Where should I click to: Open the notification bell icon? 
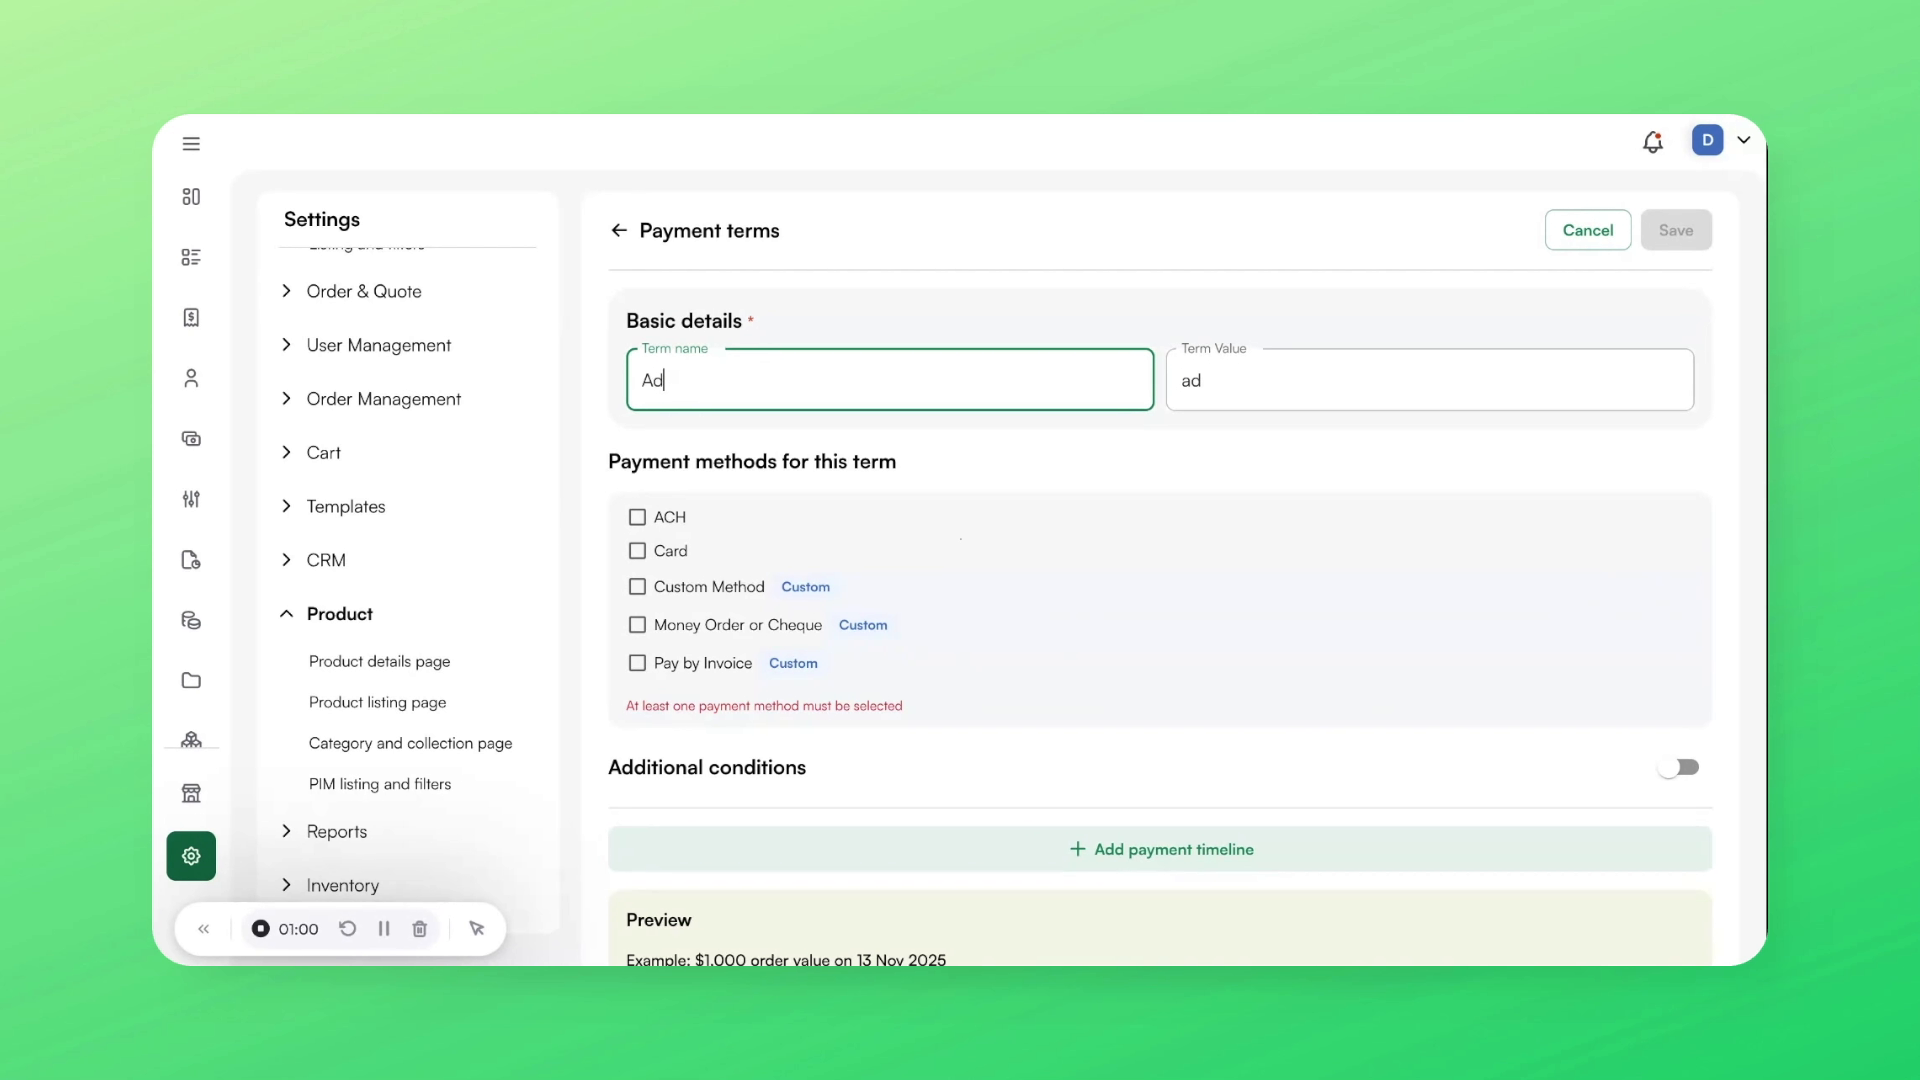(1652, 141)
